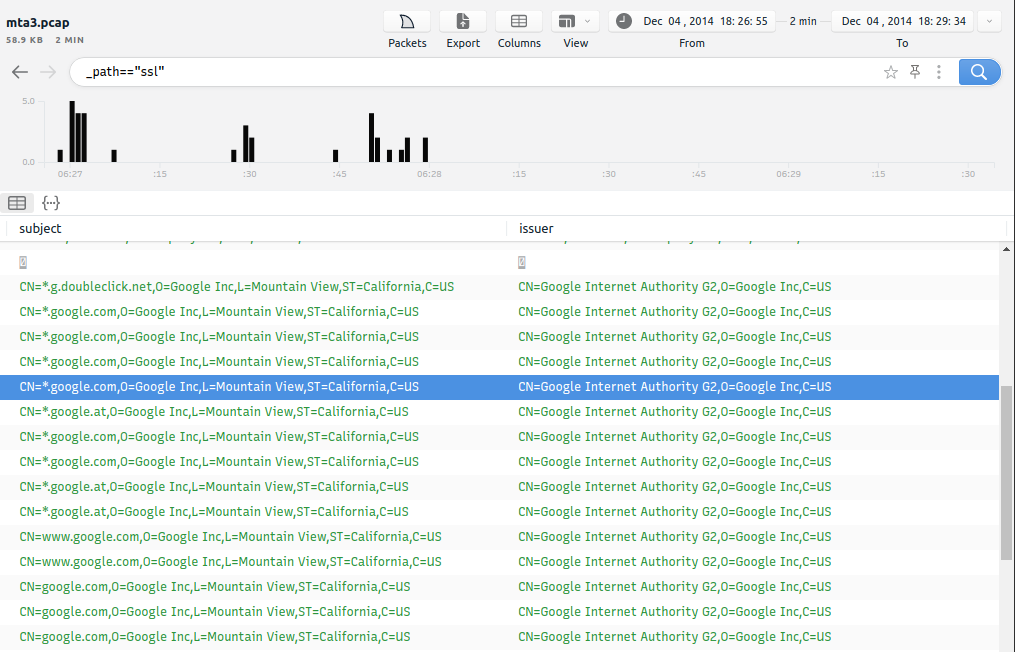The height and width of the screenshot is (652, 1015).
Task: Select the first CN=www.google.com subject cell
Action: tap(230, 537)
